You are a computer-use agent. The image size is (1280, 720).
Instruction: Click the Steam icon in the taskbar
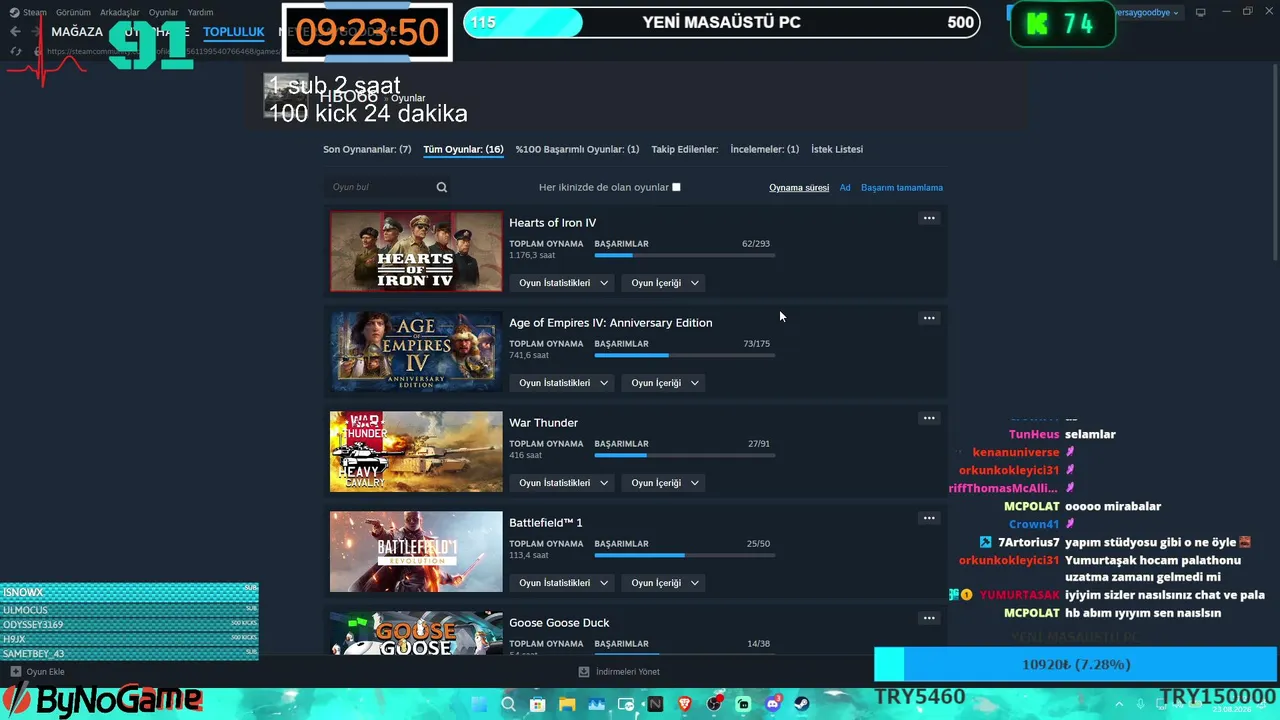click(x=802, y=704)
